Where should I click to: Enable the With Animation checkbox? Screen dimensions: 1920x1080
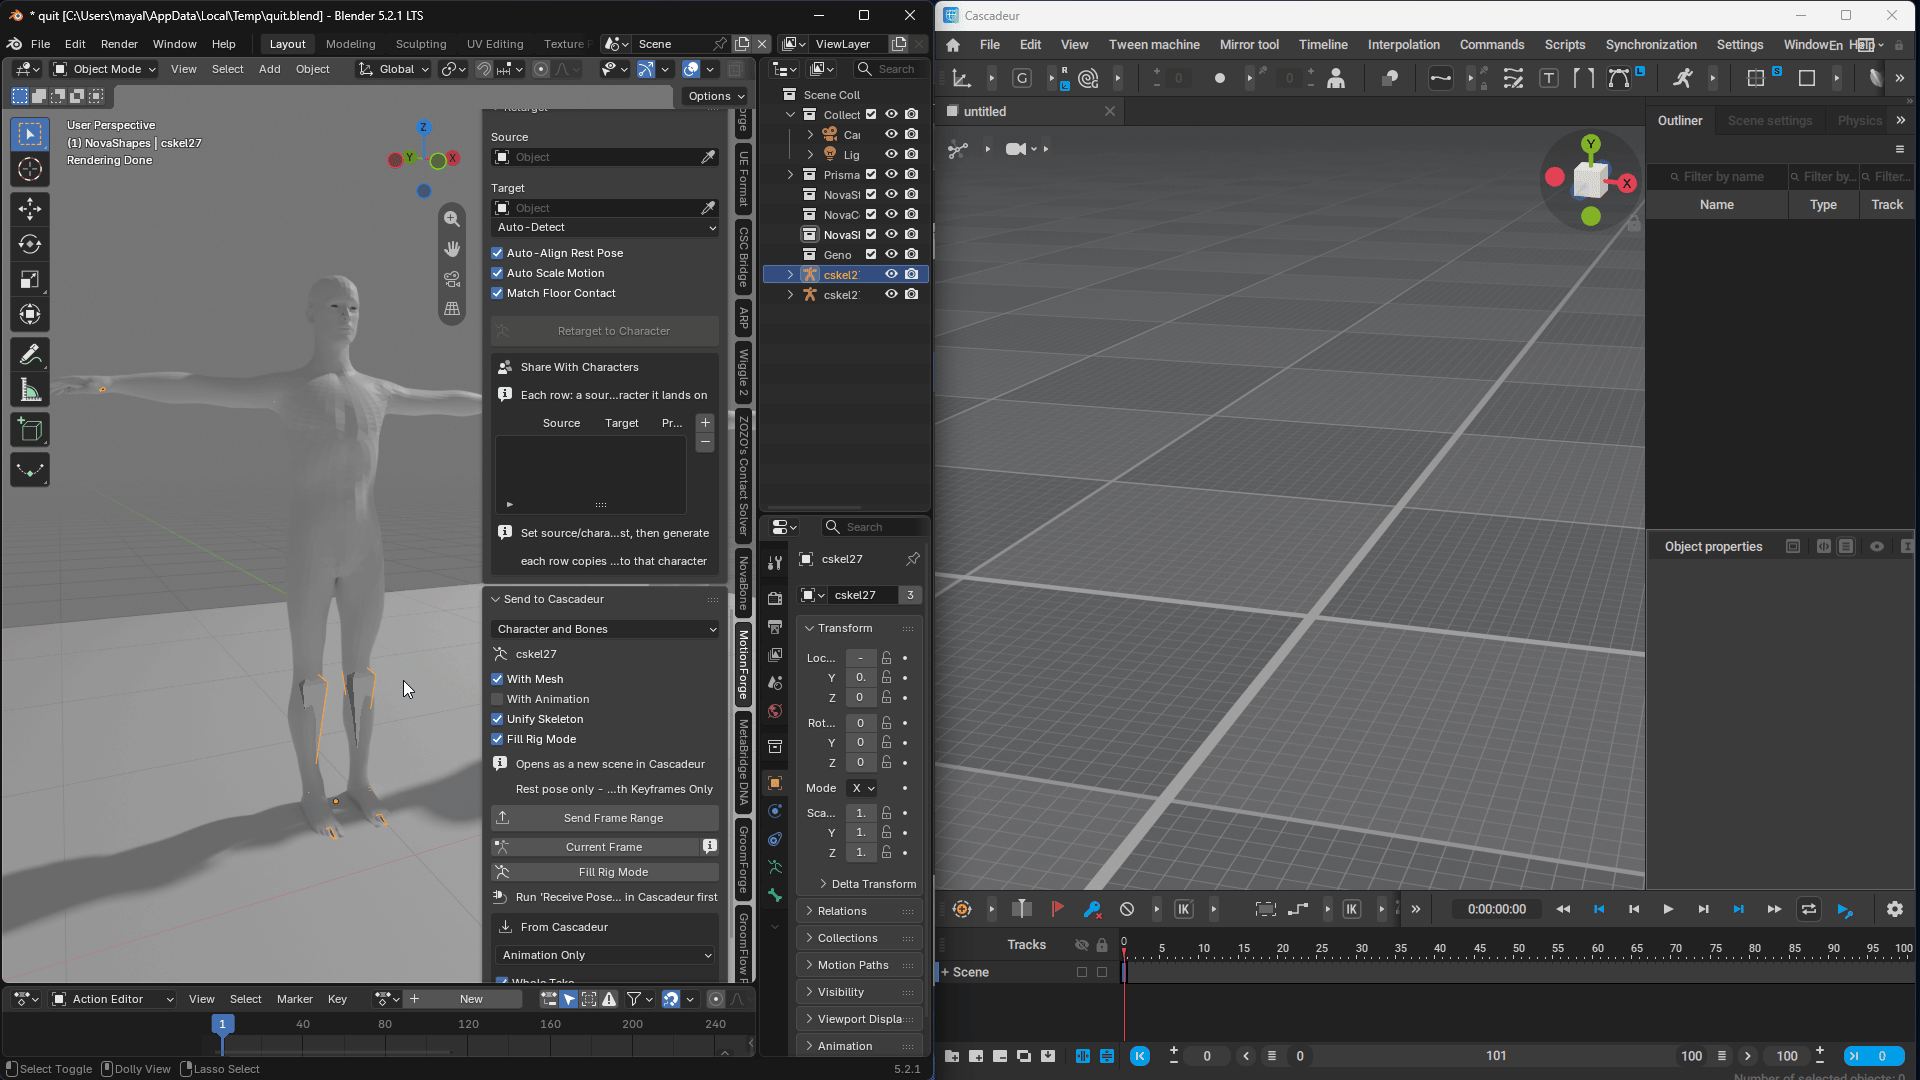tap(497, 700)
